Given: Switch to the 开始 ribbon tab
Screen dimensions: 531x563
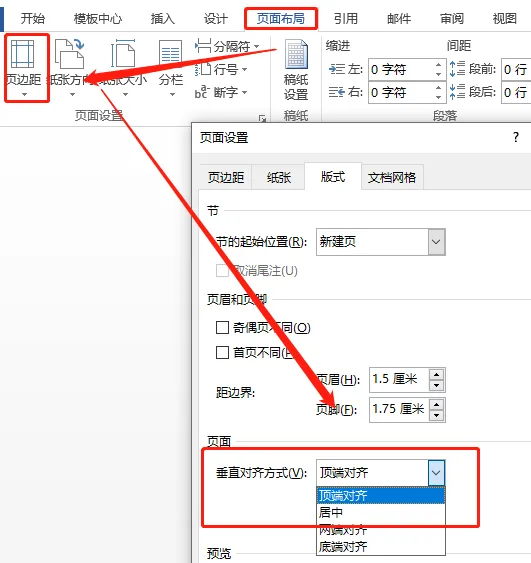Looking at the screenshot, I should click(33, 18).
